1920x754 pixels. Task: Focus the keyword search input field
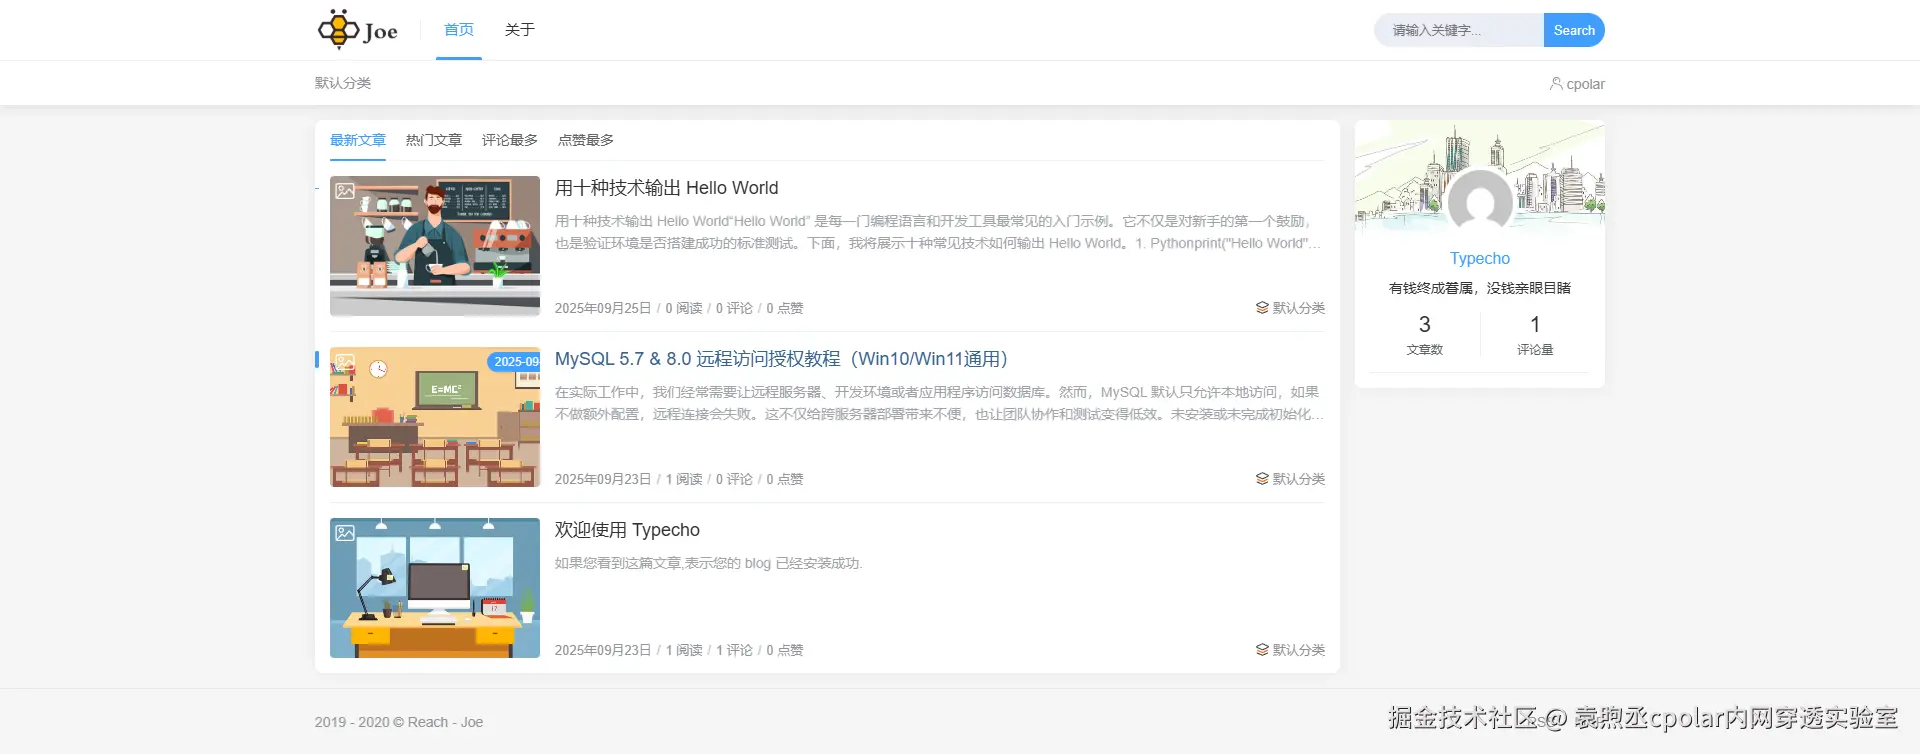point(1459,30)
